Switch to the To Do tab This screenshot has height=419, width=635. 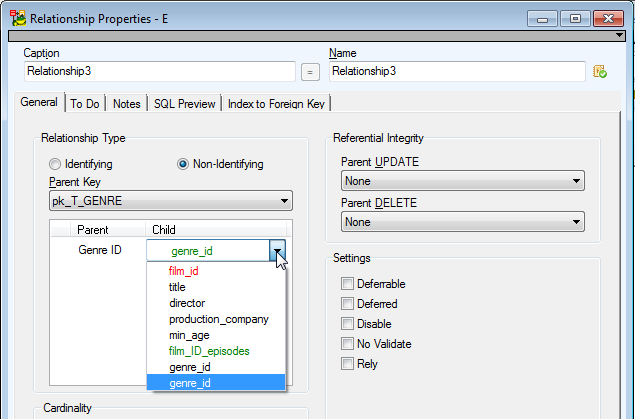click(87, 103)
